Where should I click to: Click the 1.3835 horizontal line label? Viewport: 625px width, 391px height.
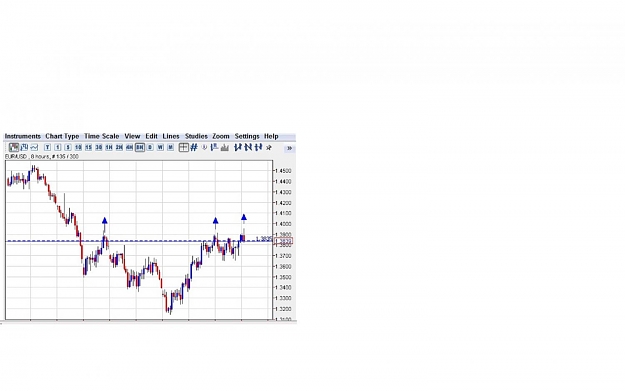coord(263,239)
